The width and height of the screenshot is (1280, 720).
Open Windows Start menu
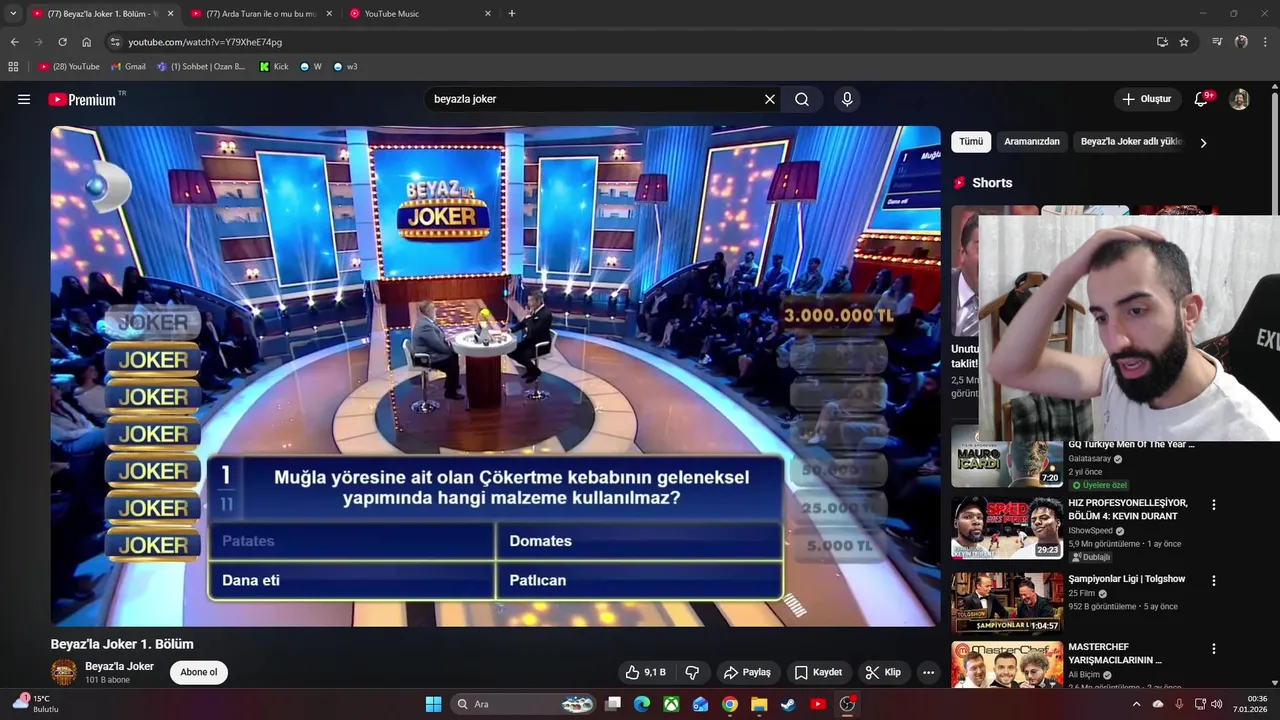433,704
